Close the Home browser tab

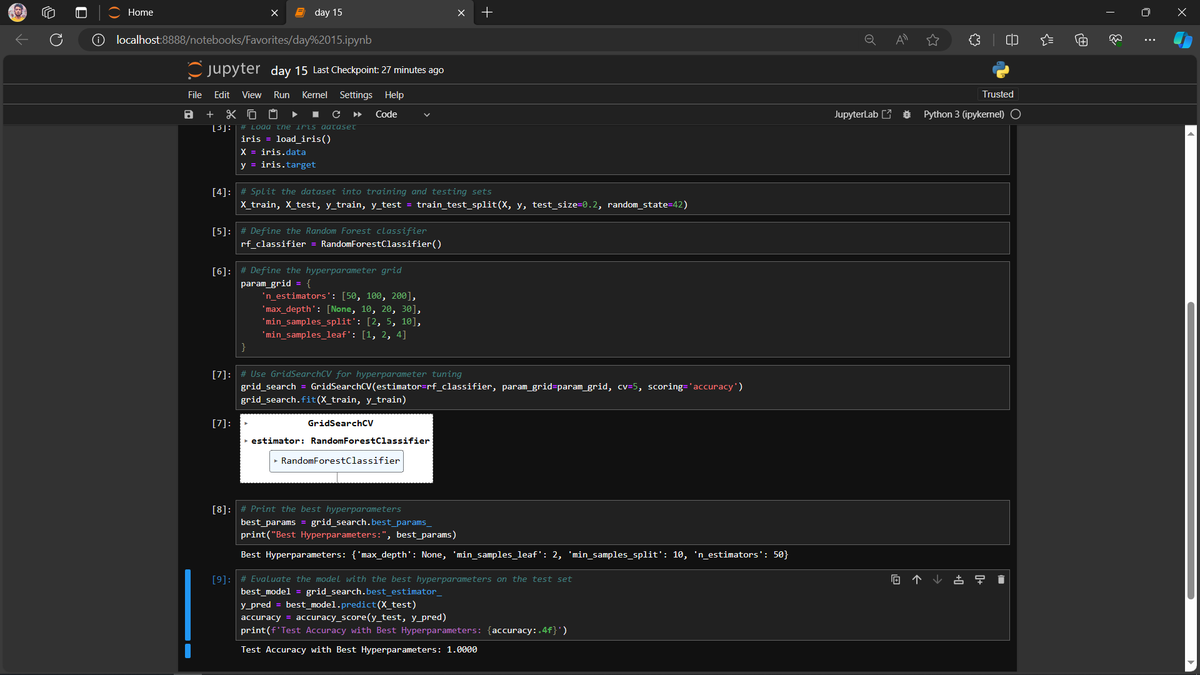click(x=274, y=12)
